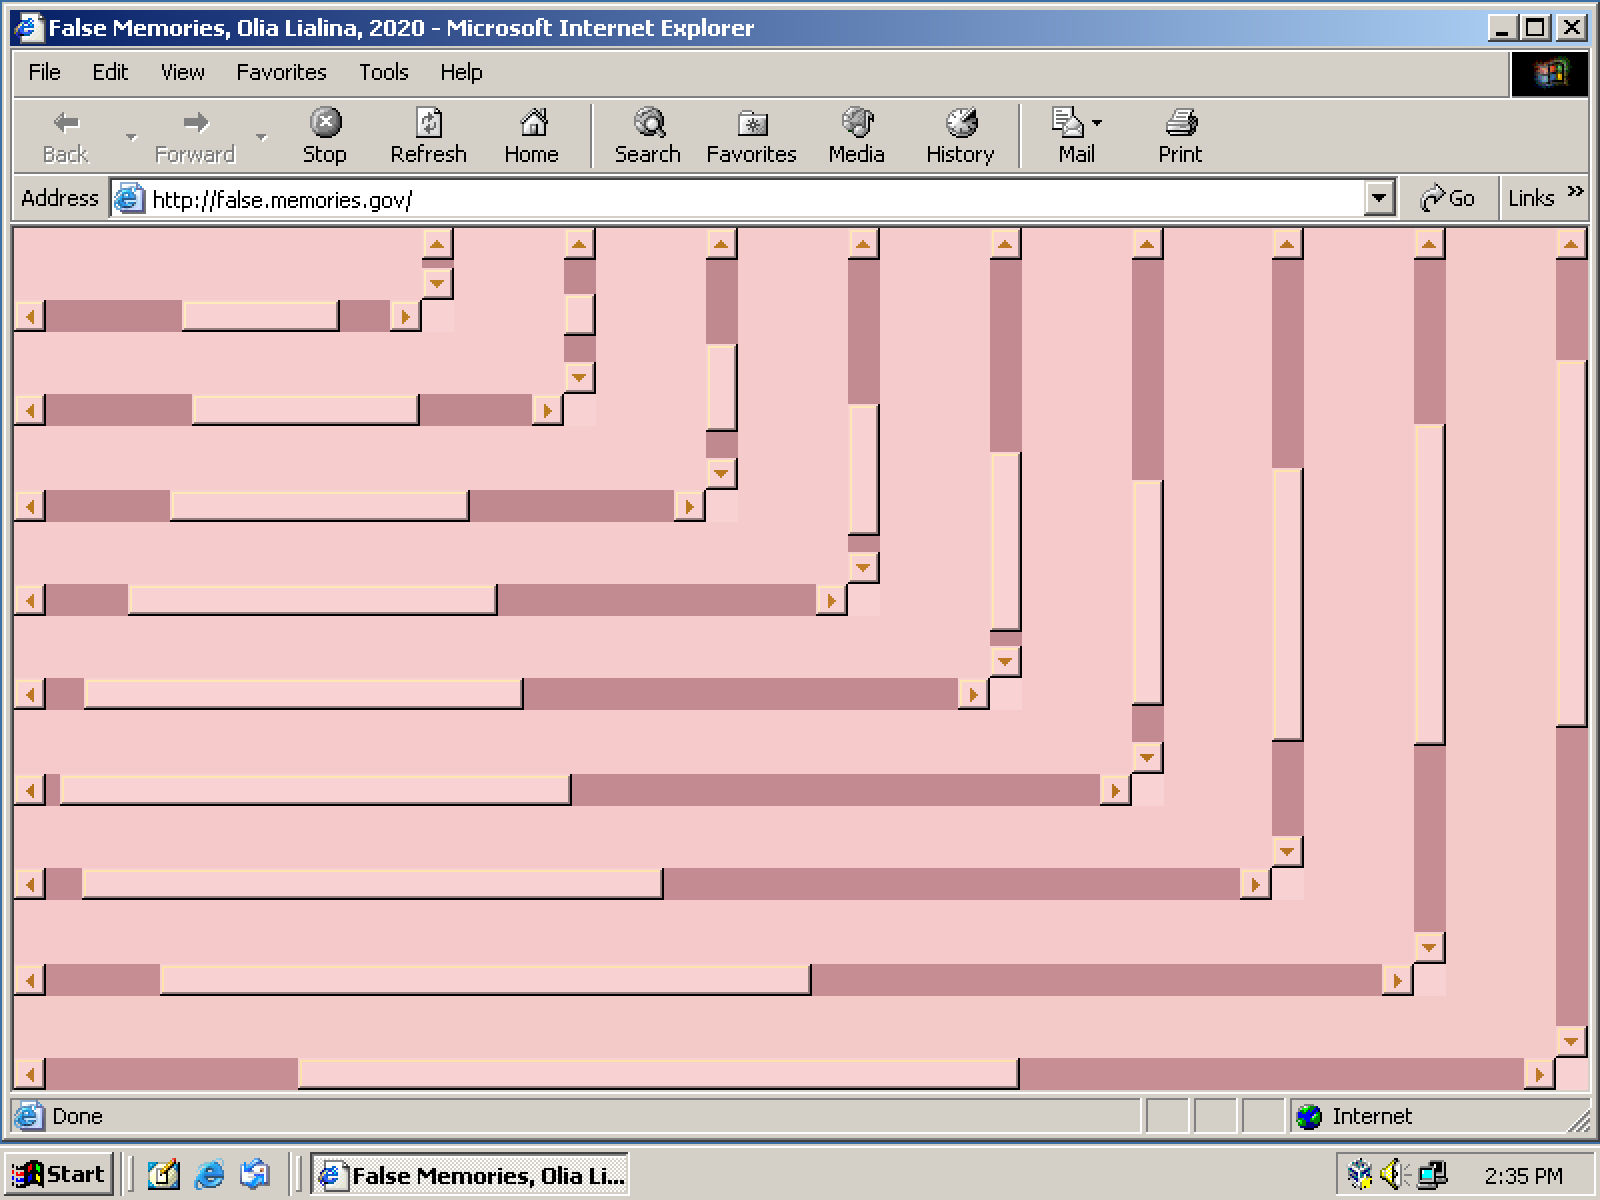Open the address bar dropdown list
Image resolution: width=1600 pixels, height=1200 pixels.
[x=1379, y=198]
